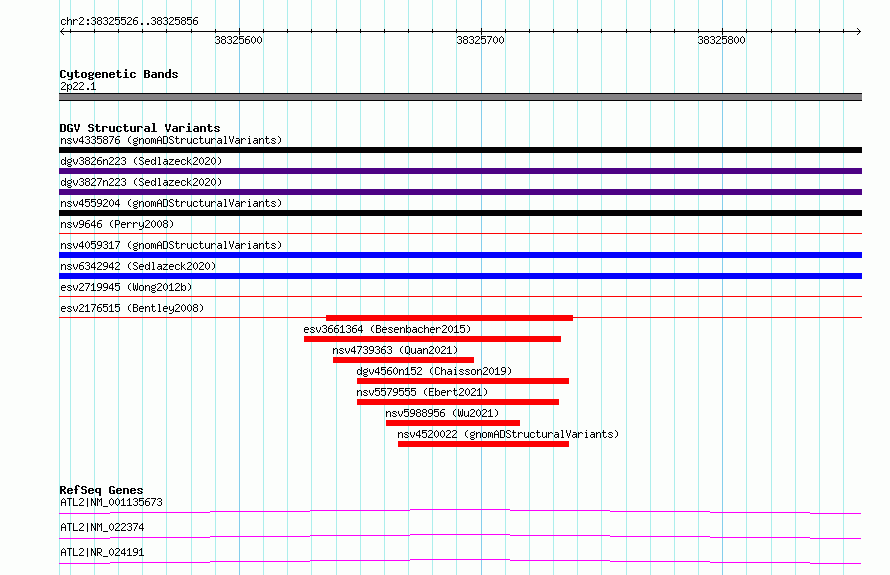Open variant nsv6342942 (Sedlazeck2020) label
The width and height of the screenshot is (890, 575).
click(138, 266)
